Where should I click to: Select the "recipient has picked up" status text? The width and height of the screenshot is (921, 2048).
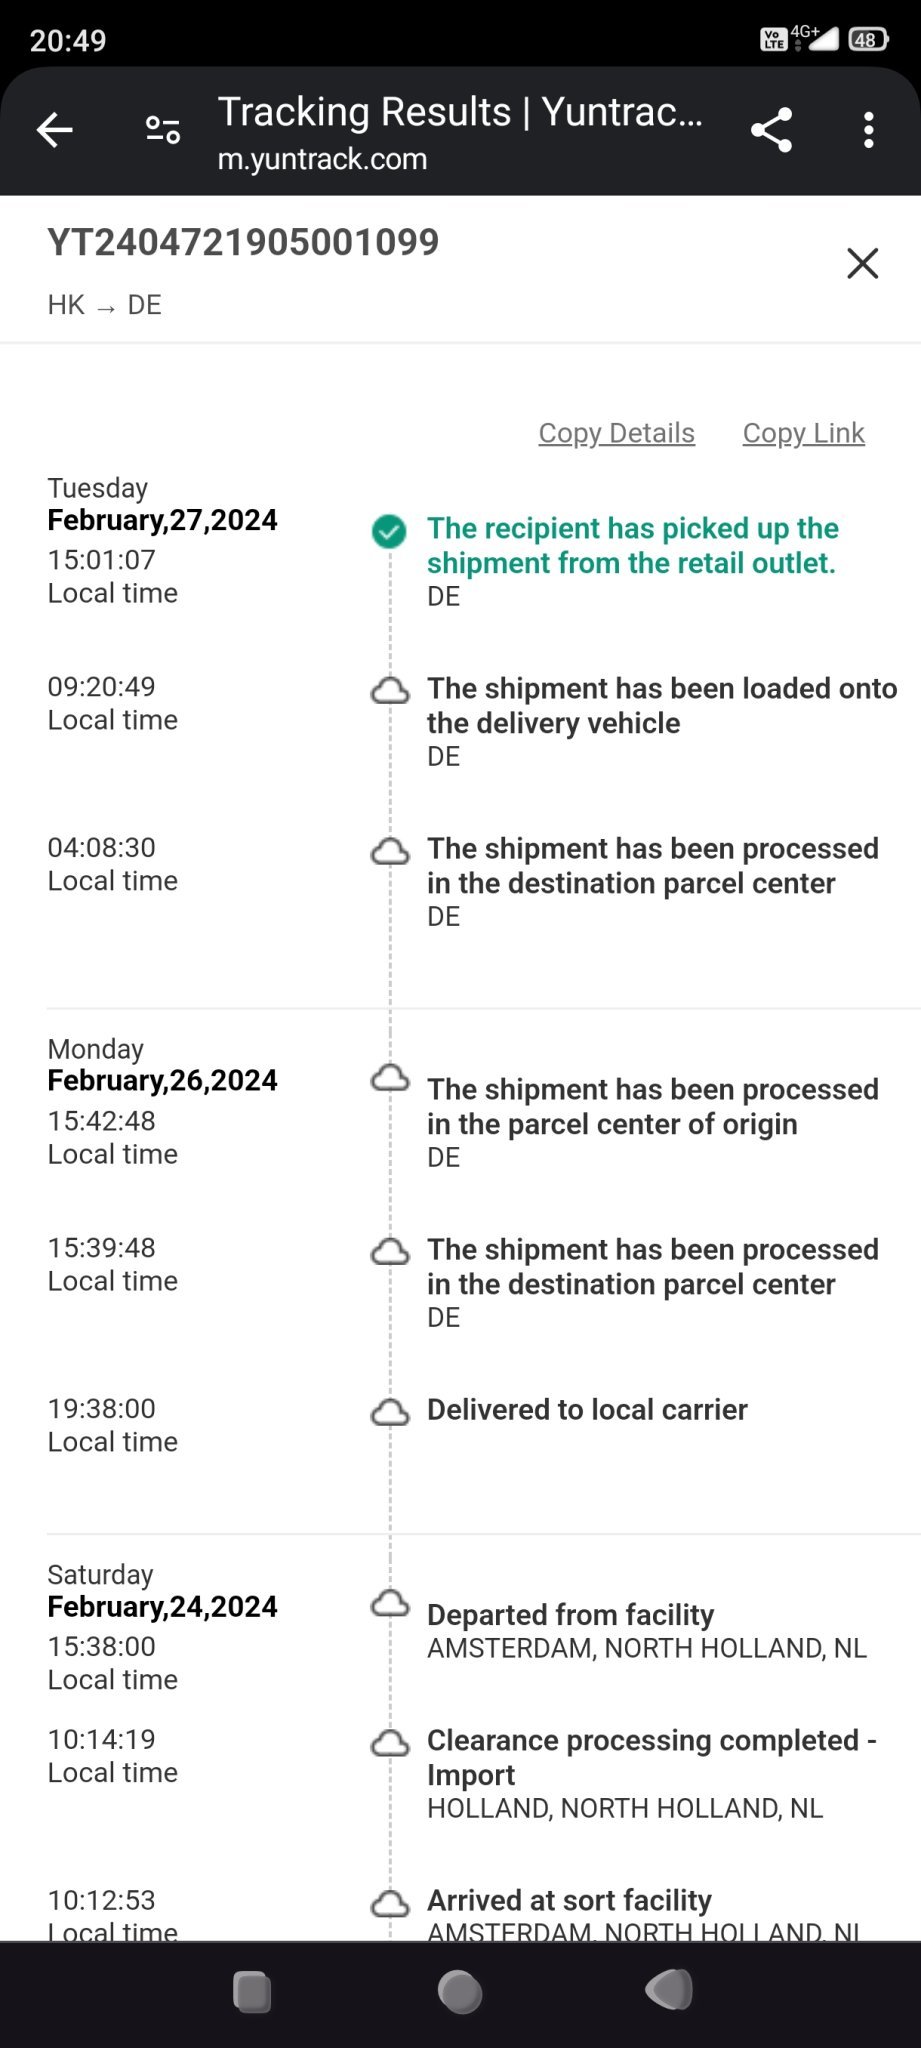[x=632, y=545]
